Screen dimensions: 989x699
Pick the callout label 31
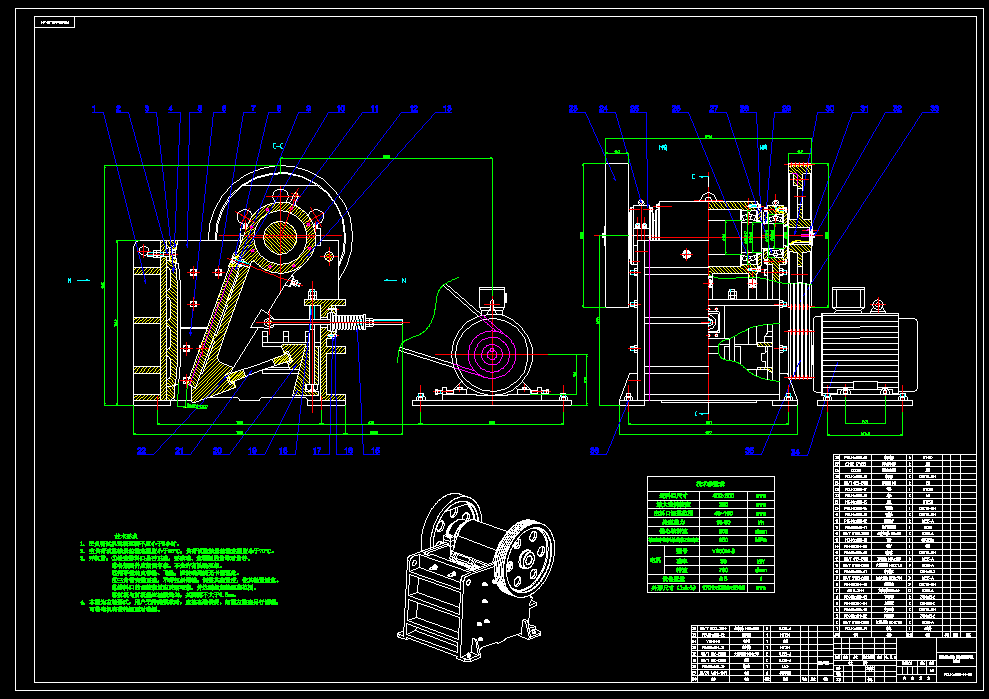pyautogui.click(x=864, y=109)
